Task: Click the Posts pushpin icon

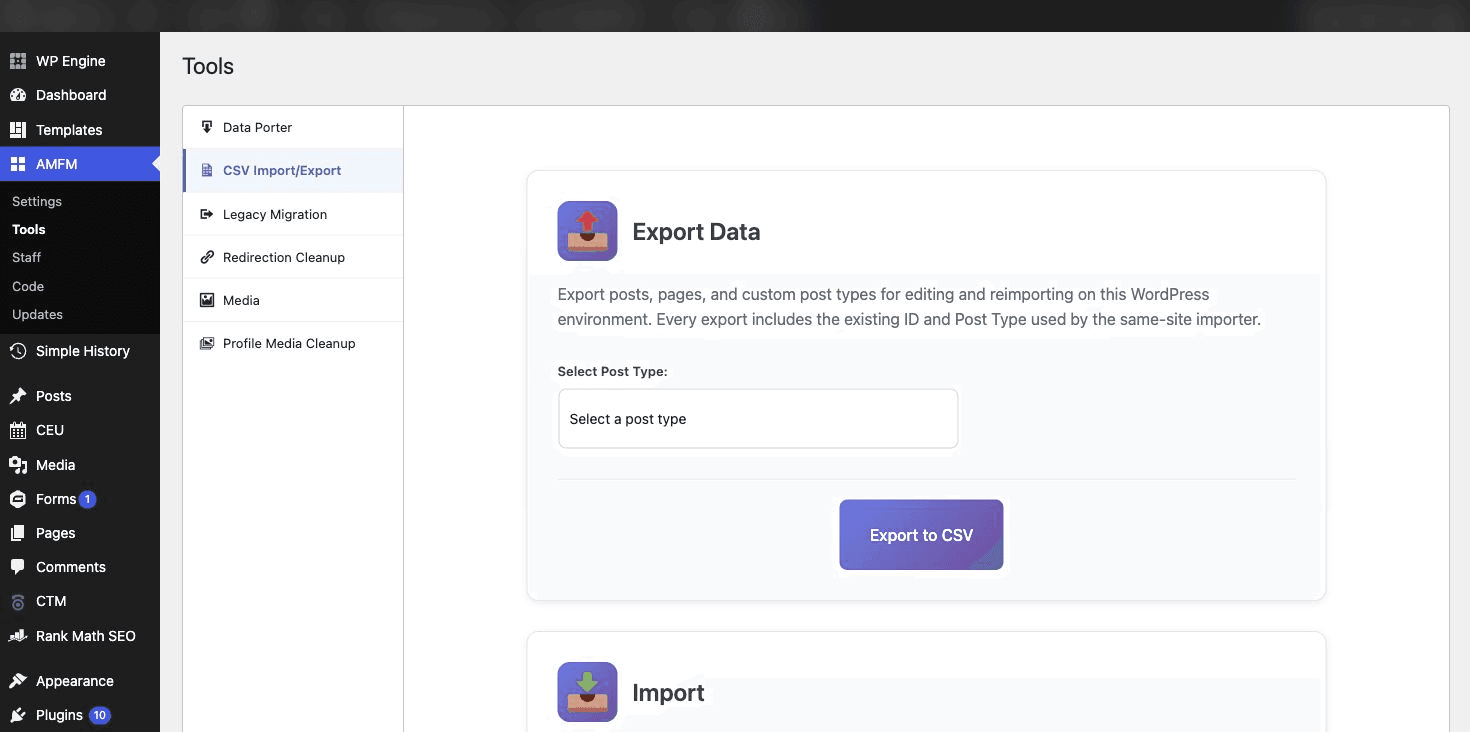Action: tap(18, 396)
